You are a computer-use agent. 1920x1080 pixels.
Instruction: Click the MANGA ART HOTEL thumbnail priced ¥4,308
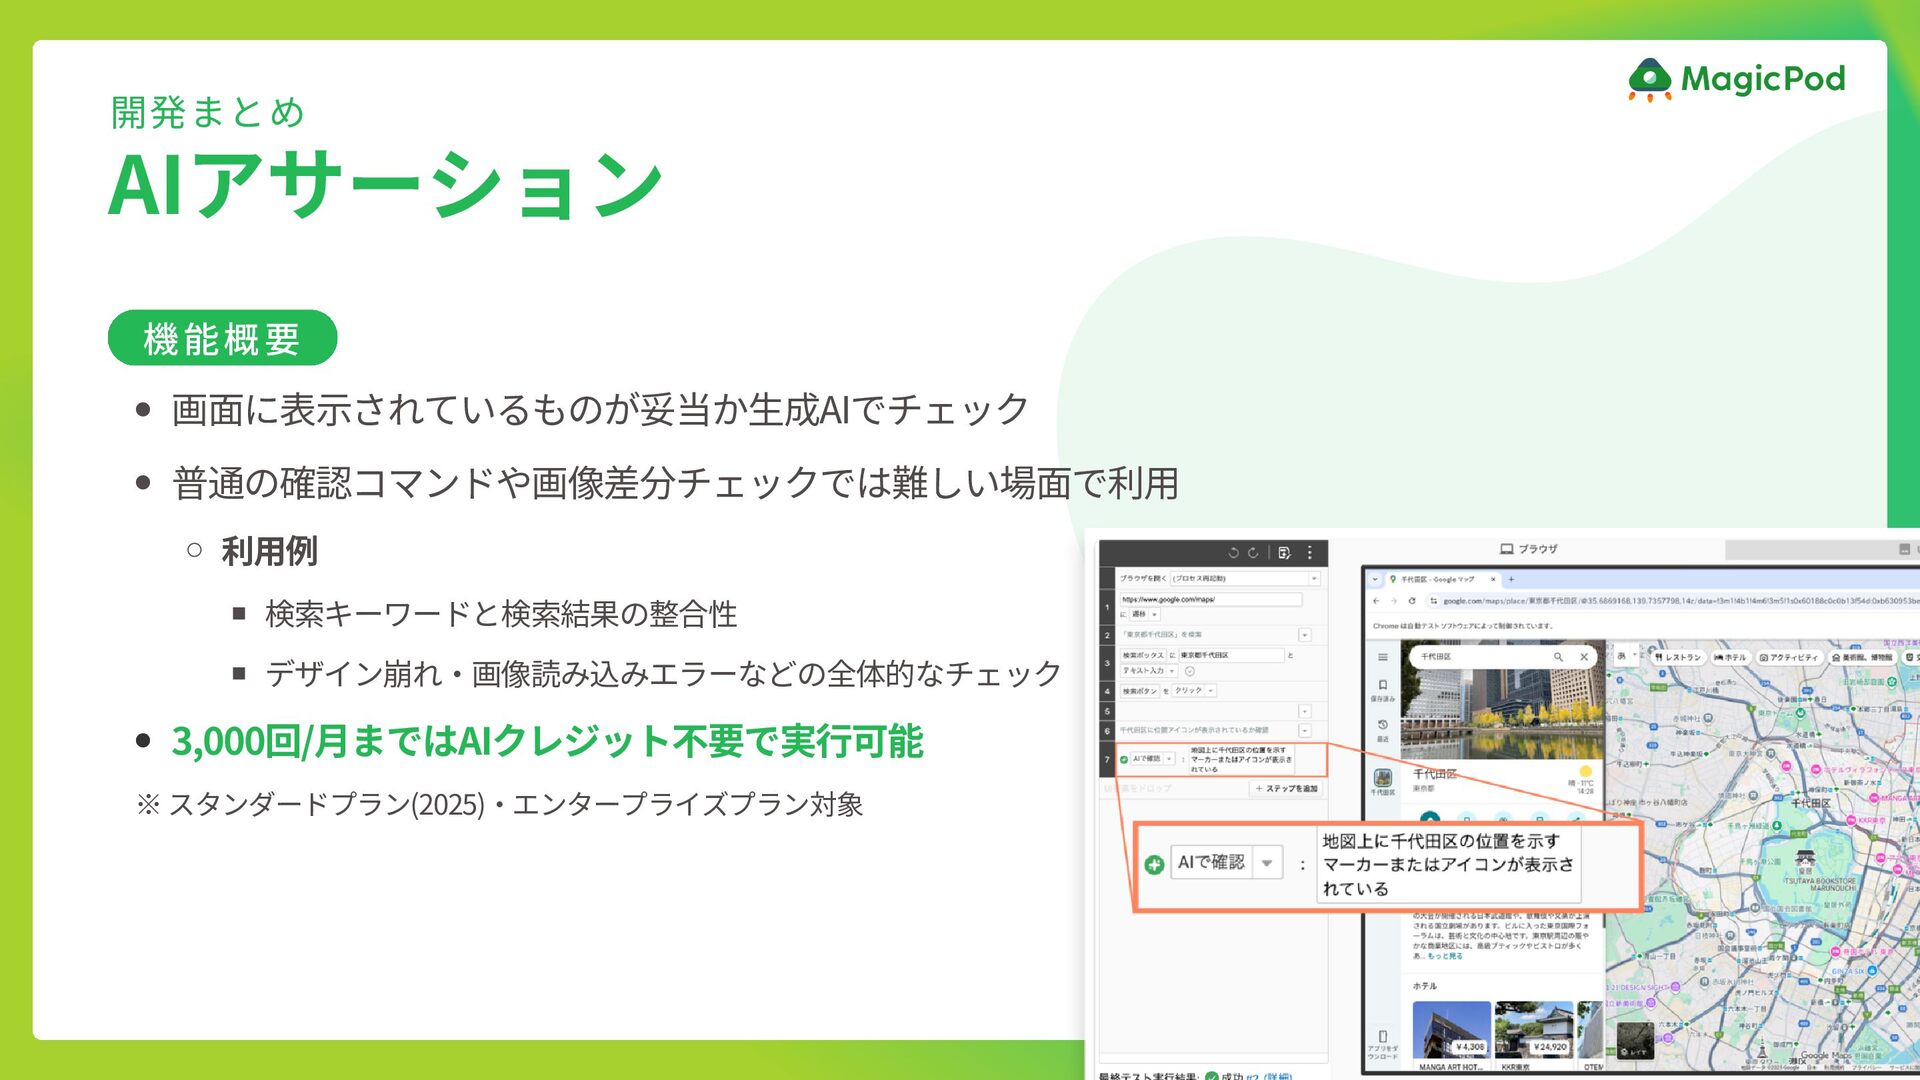click(x=1451, y=1030)
